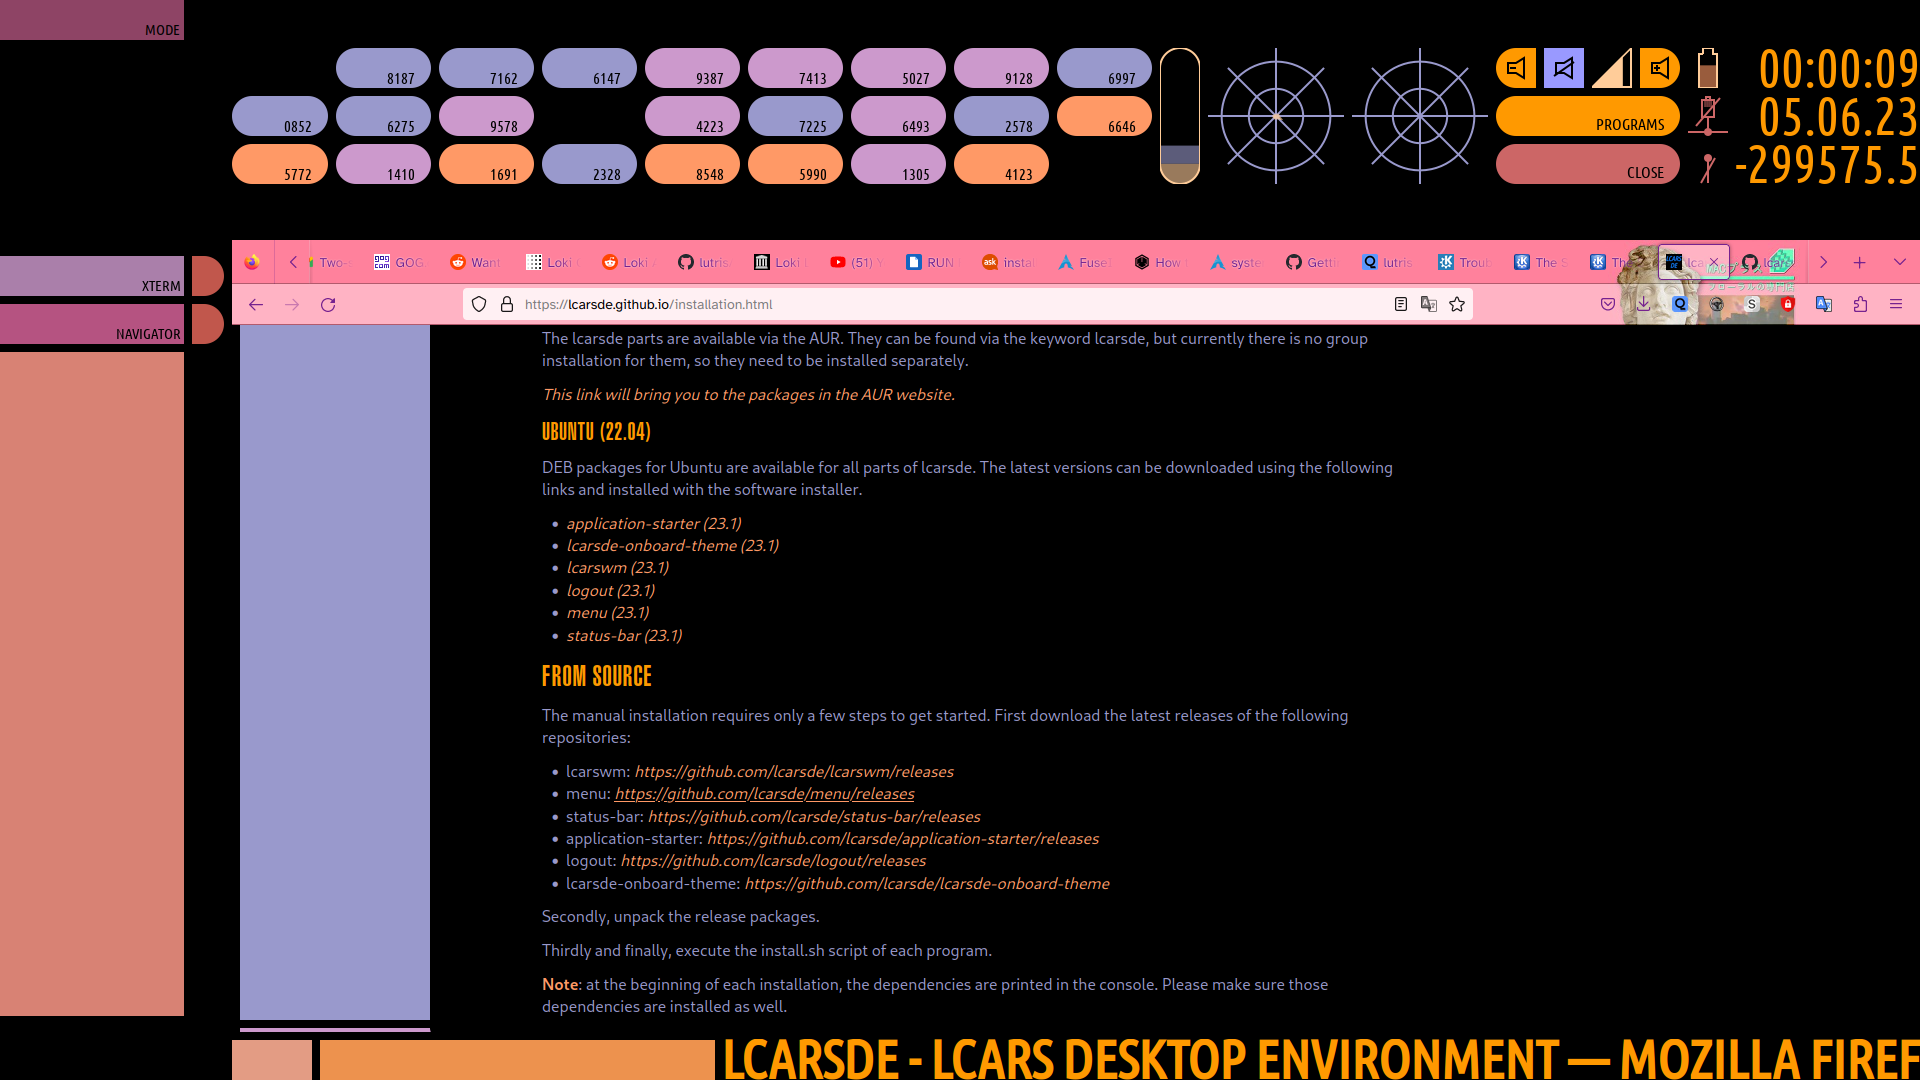Viewport: 1920px width, 1080px height.
Task: Expand the list all tabs chevron
Action: click(x=1900, y=262)
